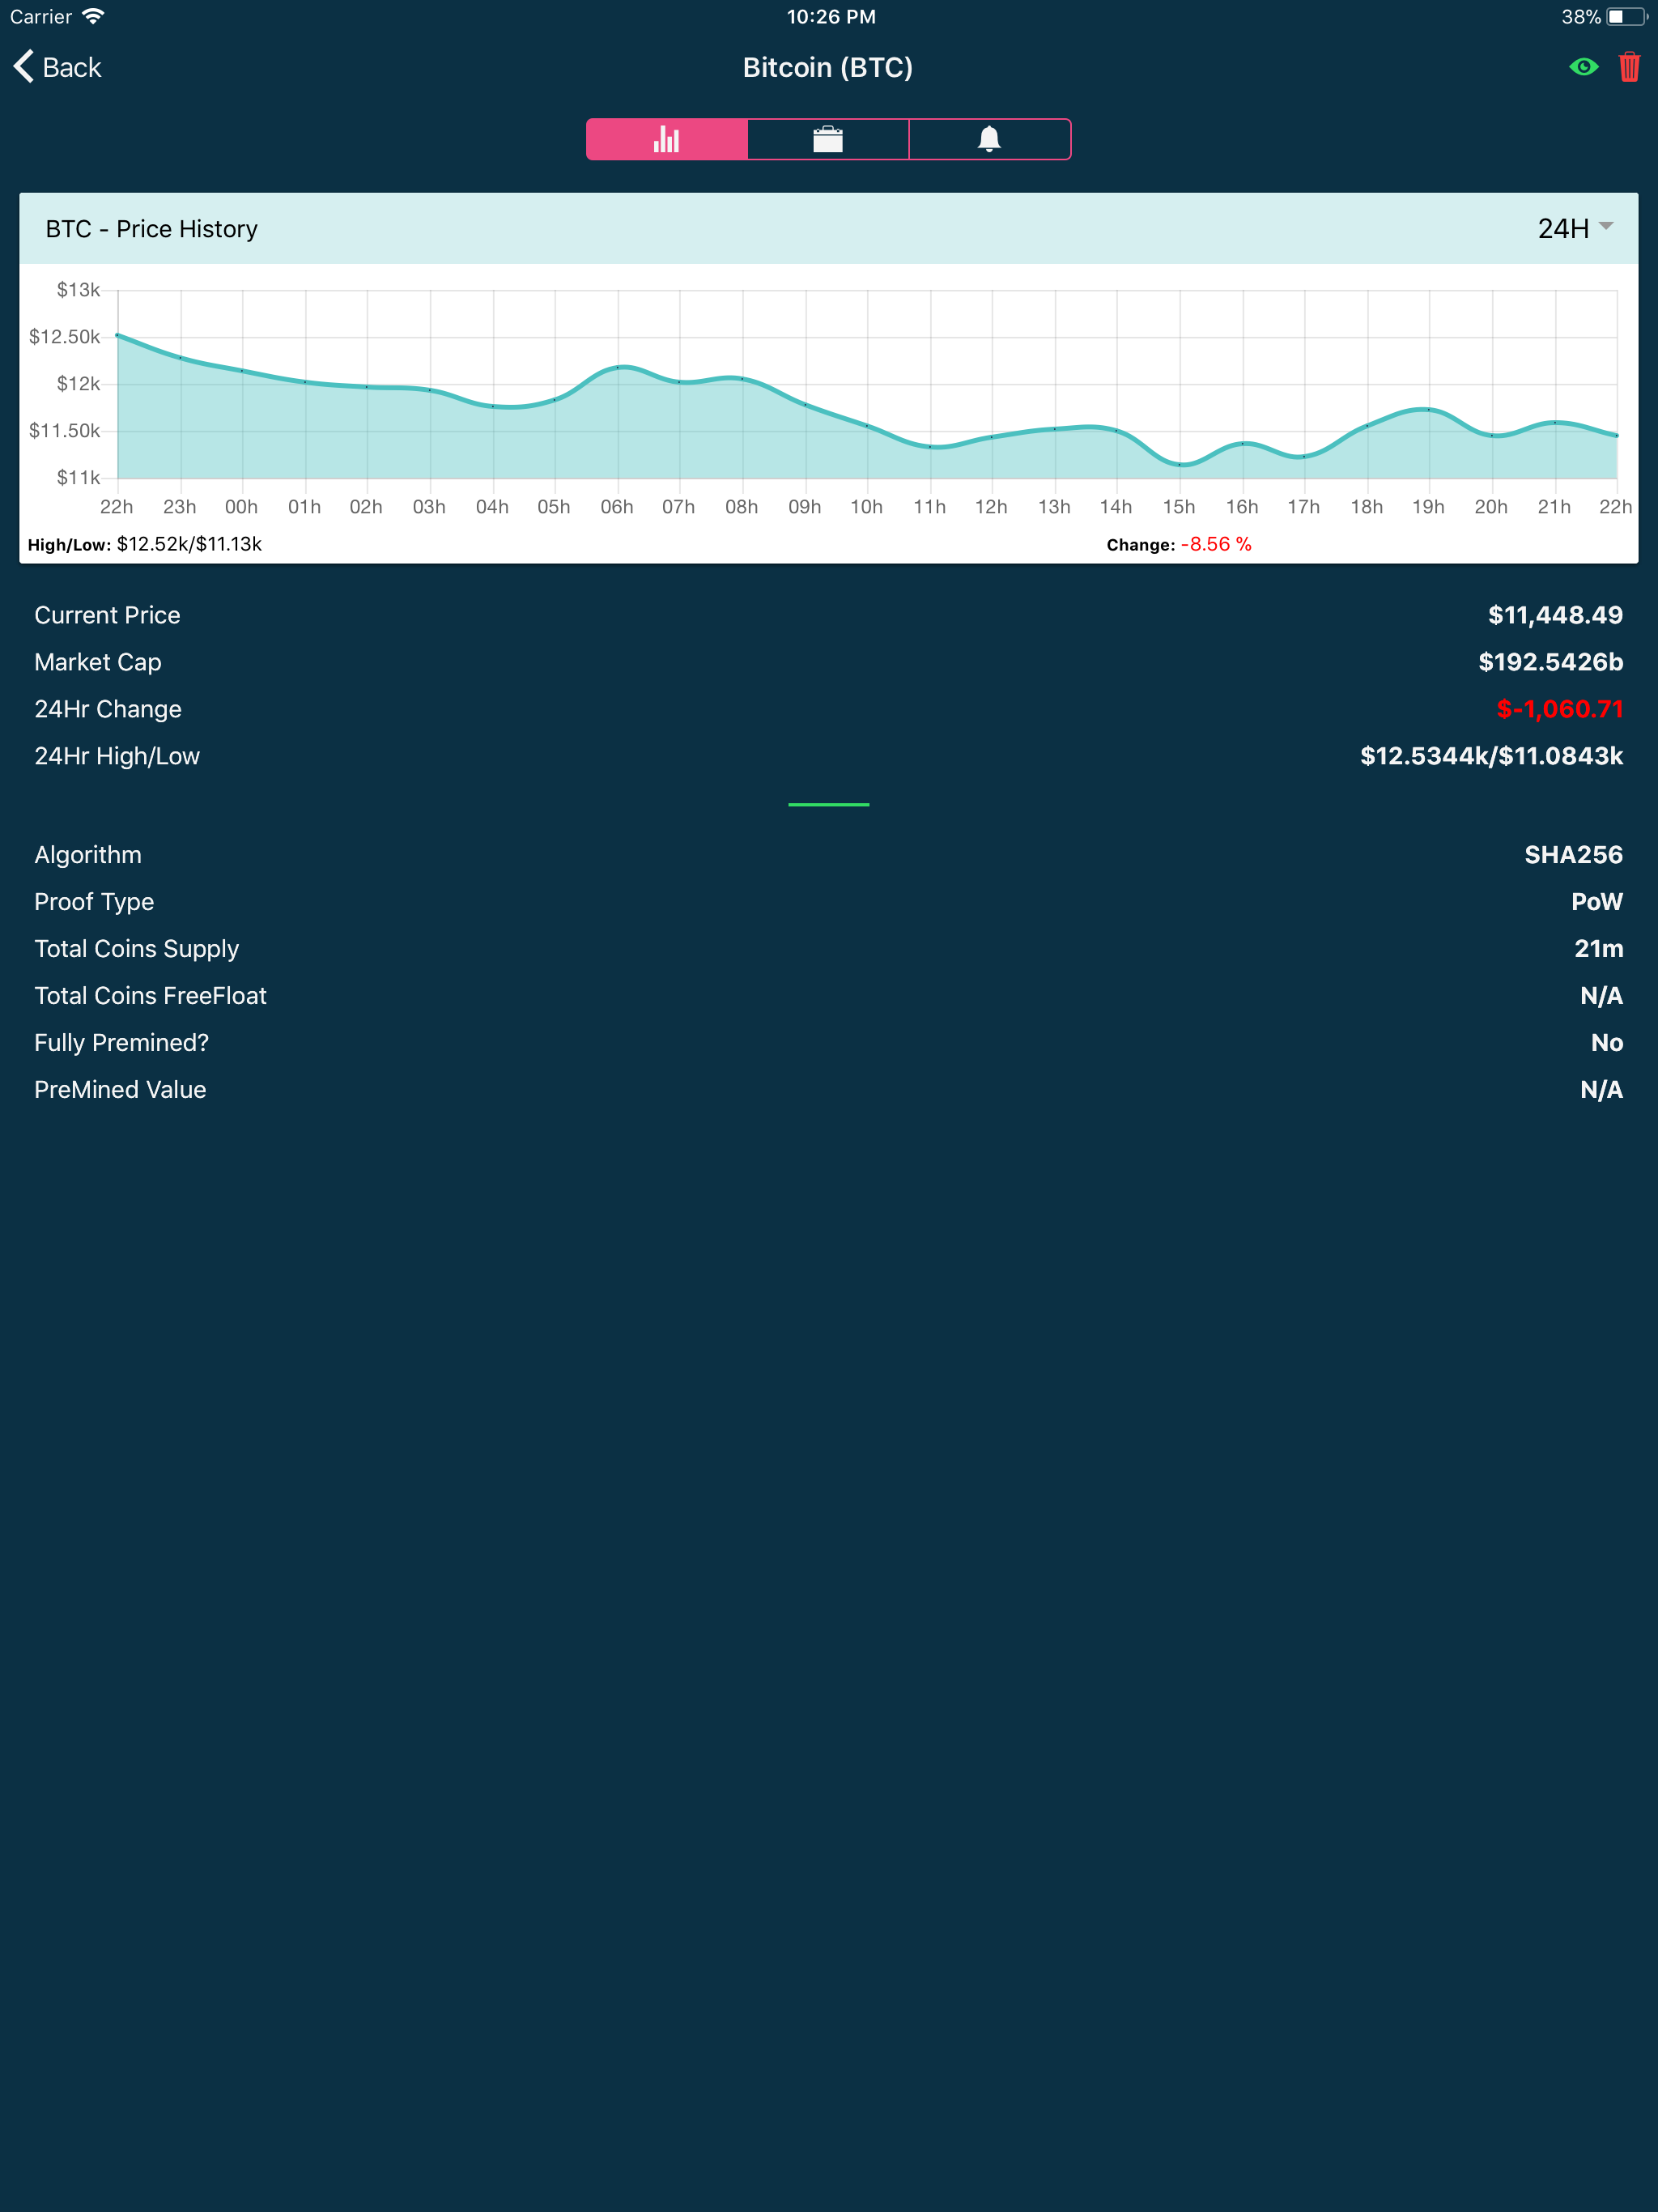Tap the Back chevron arrow

pos(24,67)
